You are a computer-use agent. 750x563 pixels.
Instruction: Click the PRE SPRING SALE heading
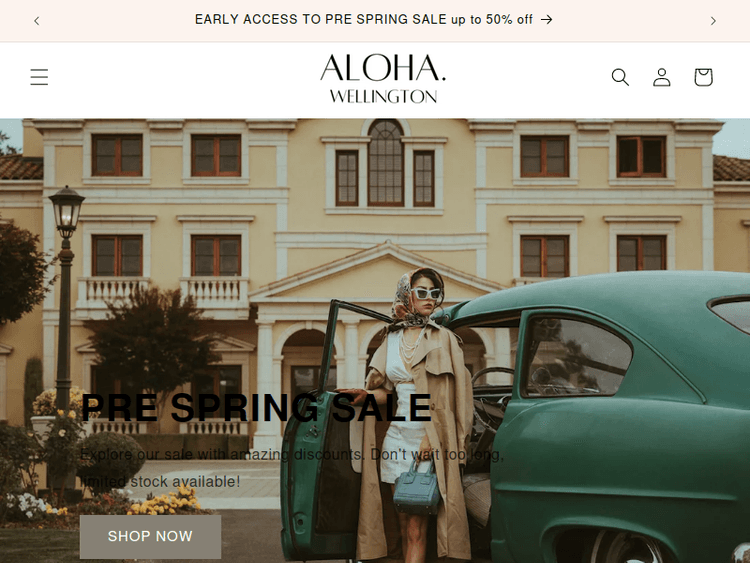256,408
